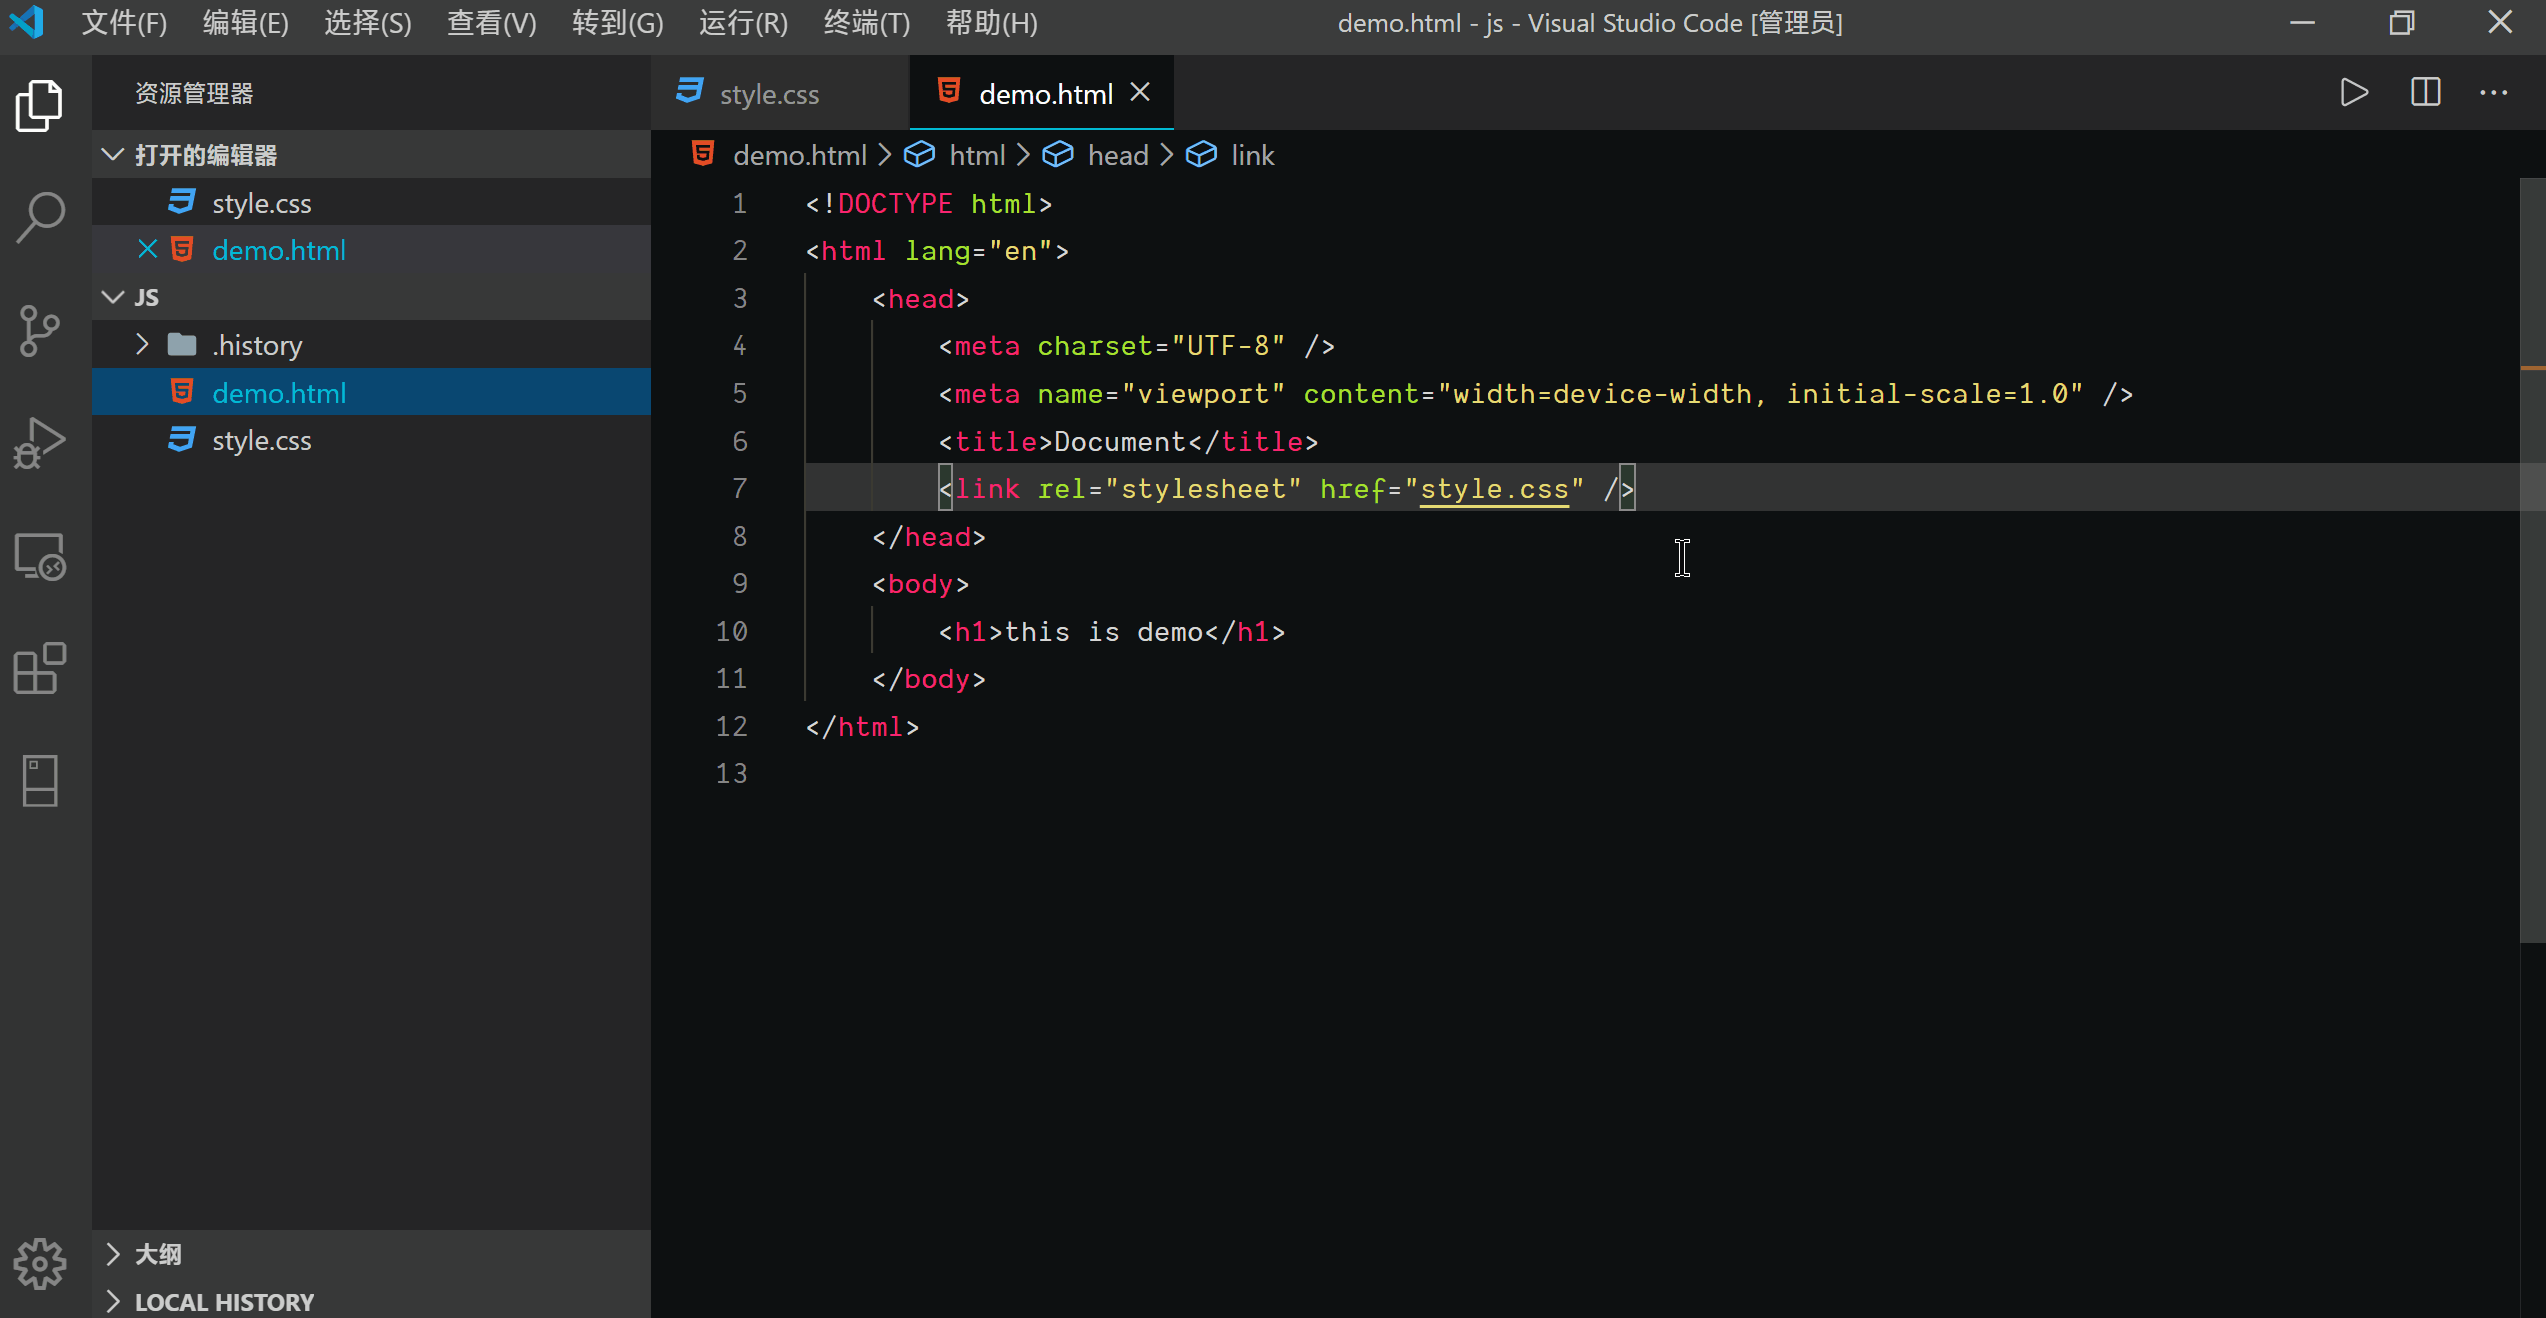Run the file with the play icon

tap(2354, 93)
